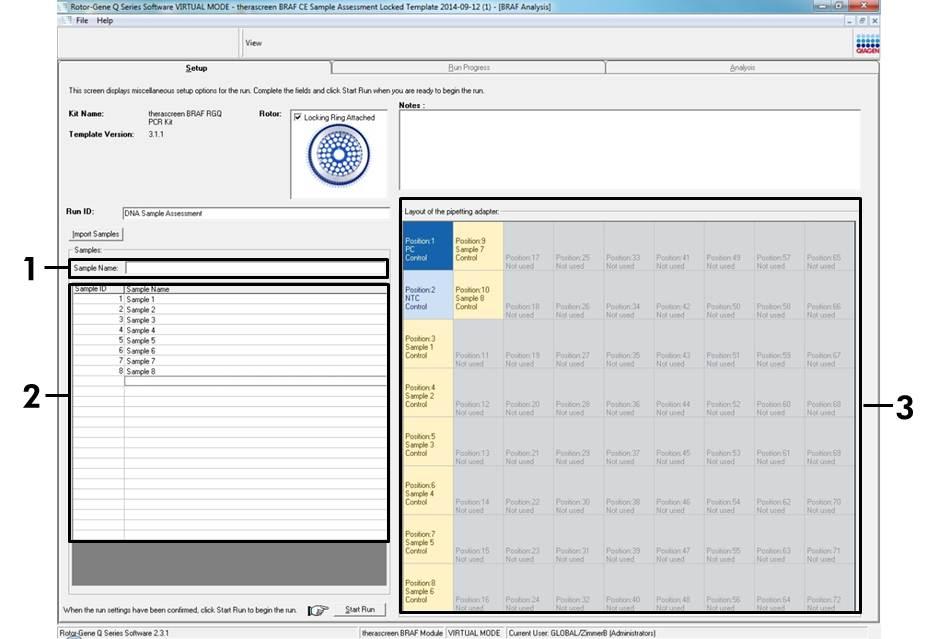Switch to the Run Progress tab
Viewport: 935px width, 639px height.
469,67
